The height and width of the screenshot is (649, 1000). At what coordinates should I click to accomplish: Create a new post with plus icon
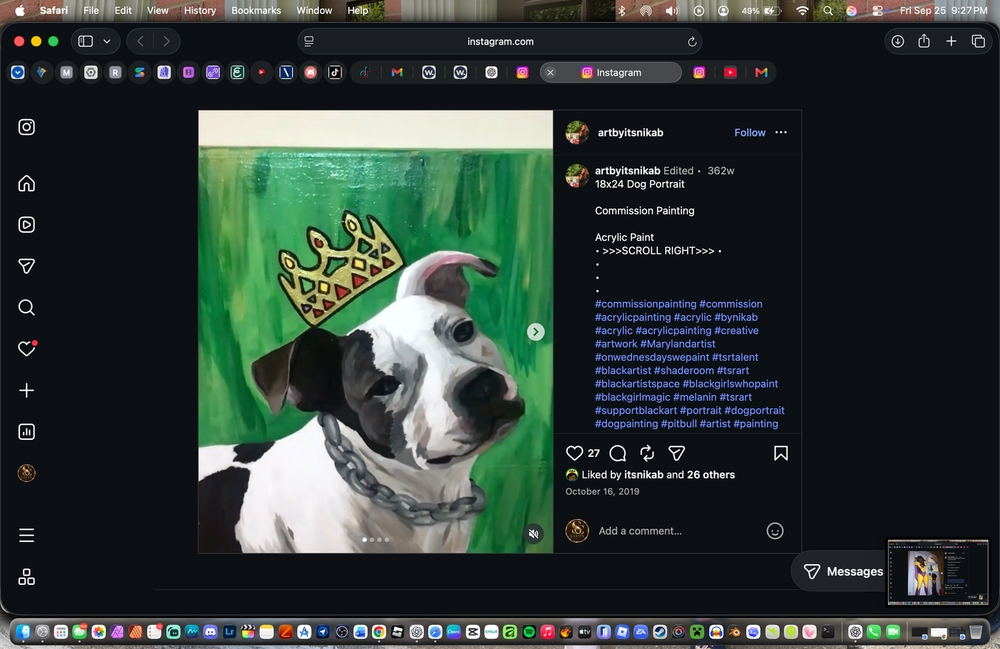click(x=26, y=390)
